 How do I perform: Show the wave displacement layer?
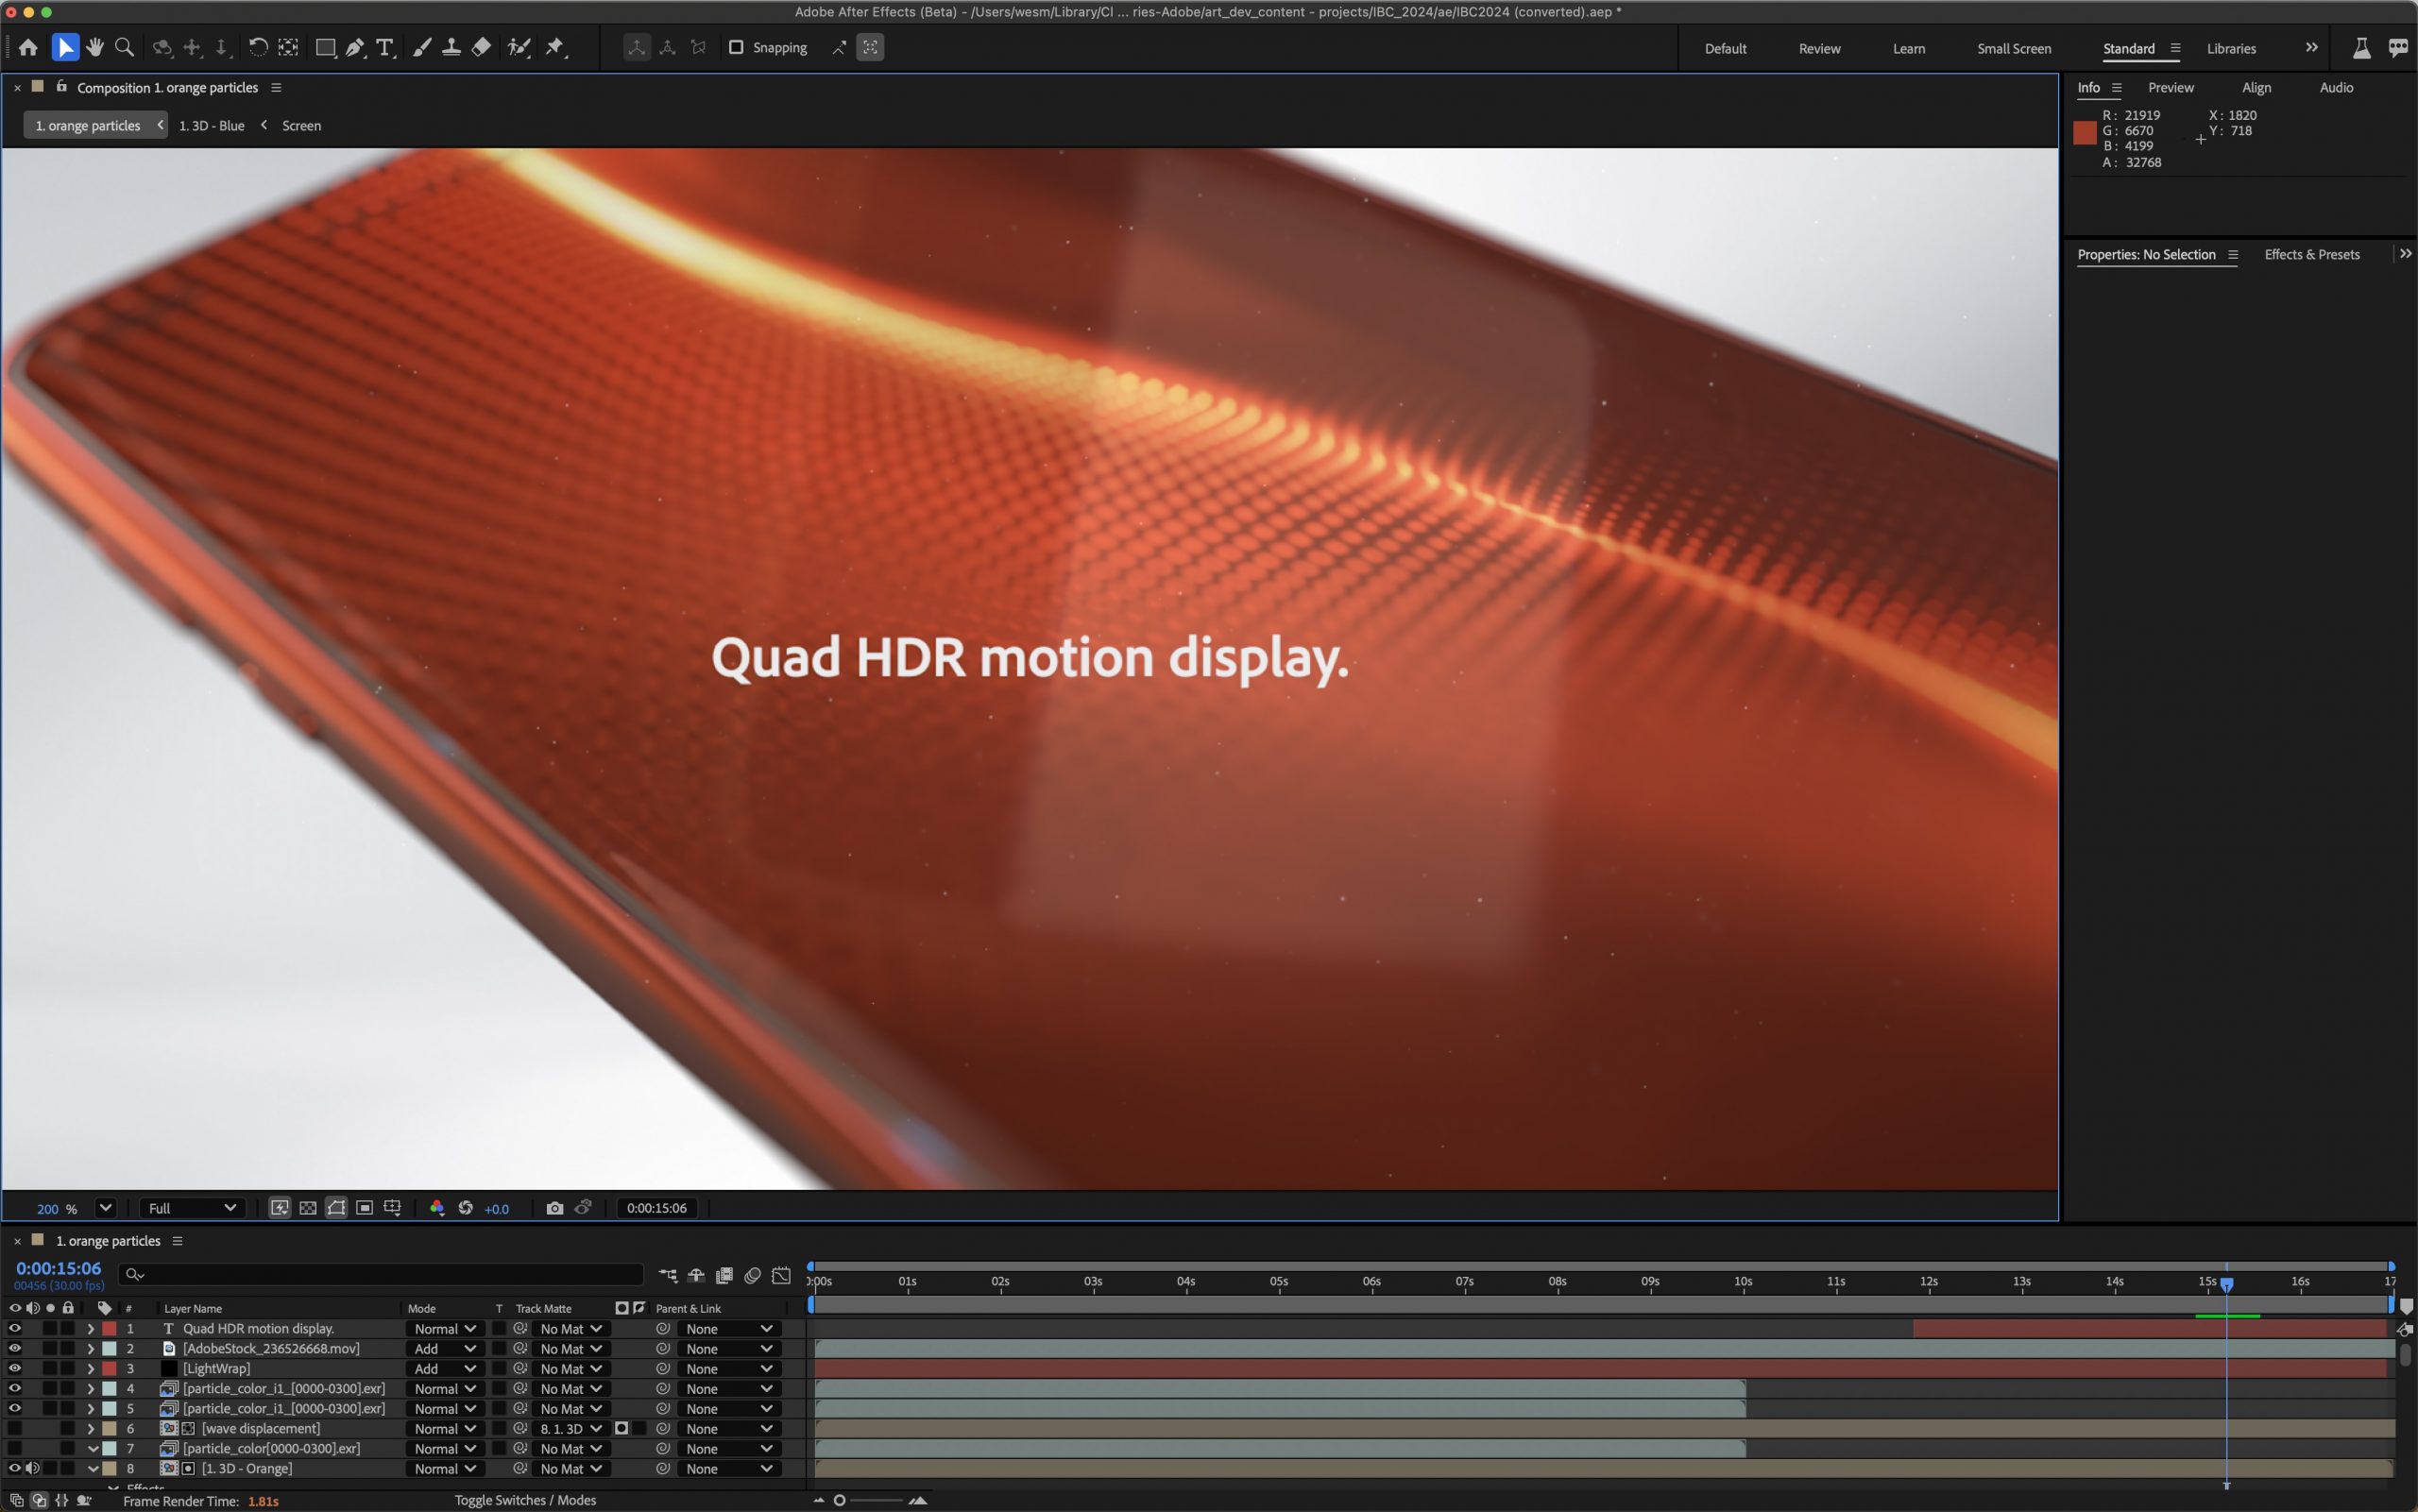click(x=14, y=1428)
